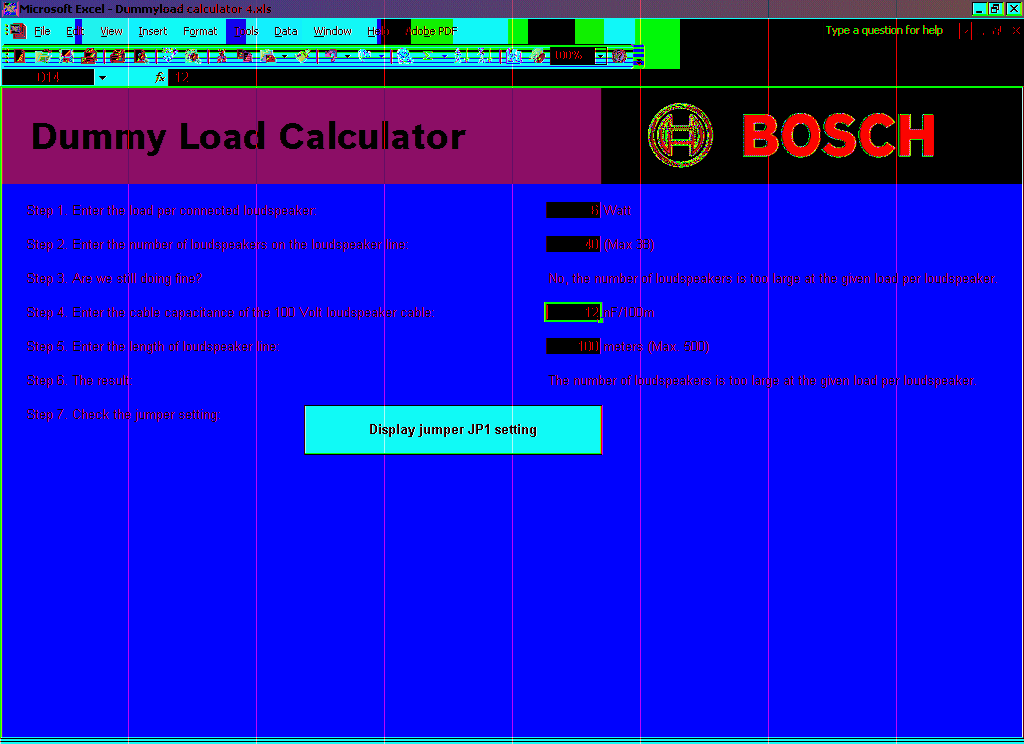The image size is (1024, 744).
Task: Expand the Paste options dropdown arrow
Action: [x=284, y=56]
